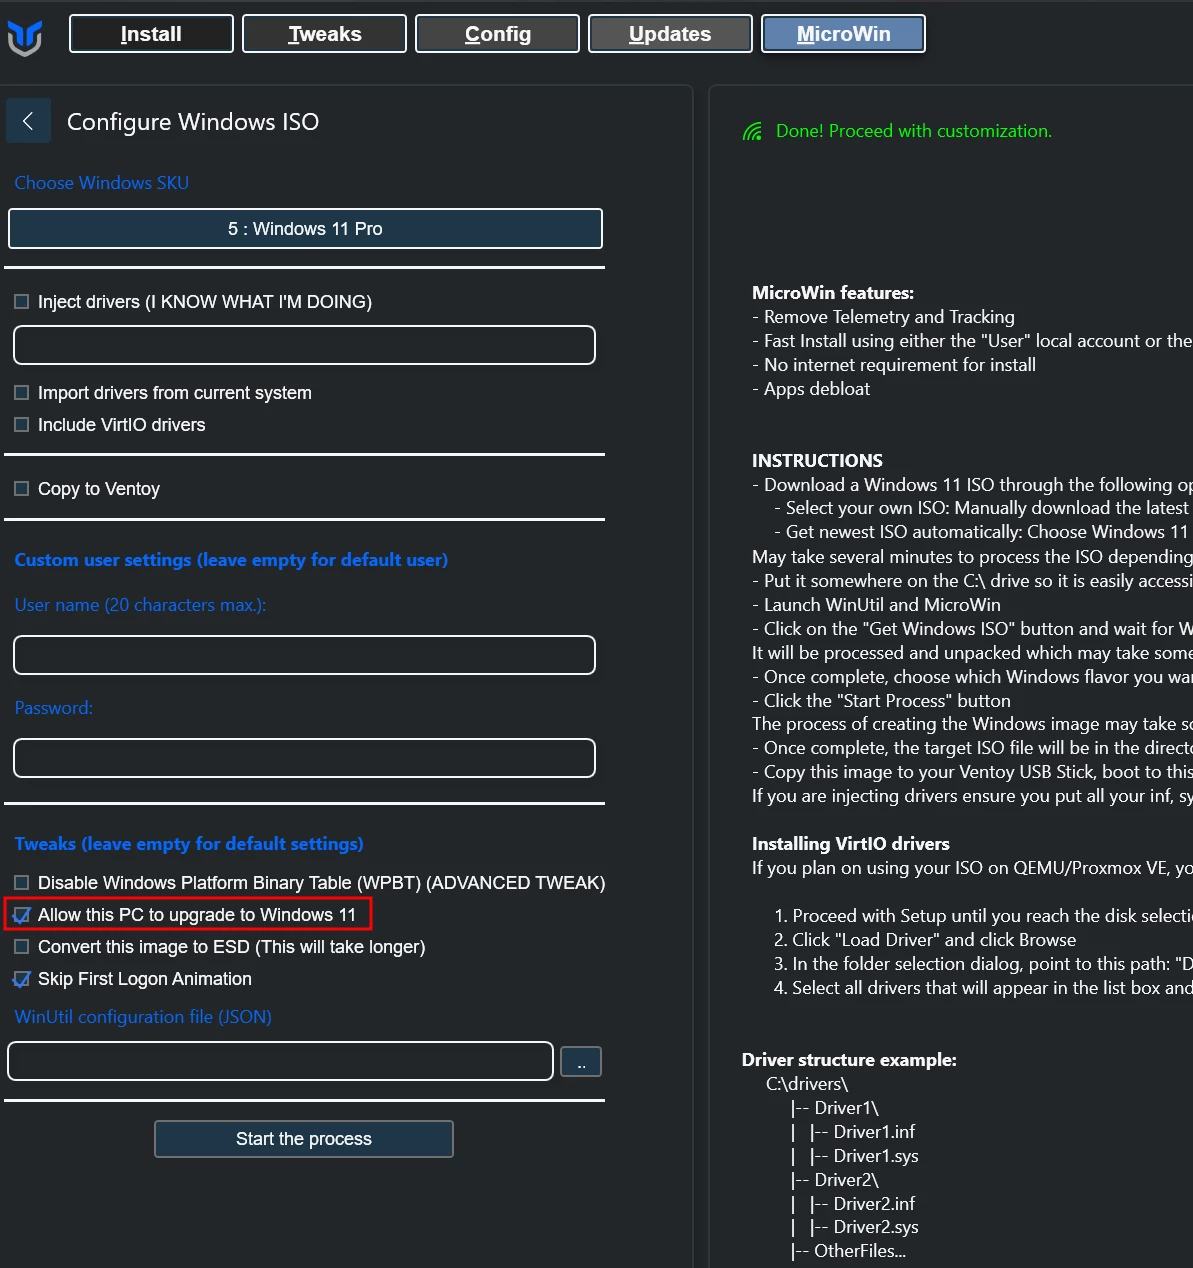This screenshot has width=1193, height=1268.
Task: Click 'Driver2.inf' entry in the driver example
Action: [x=874, y=1204]
